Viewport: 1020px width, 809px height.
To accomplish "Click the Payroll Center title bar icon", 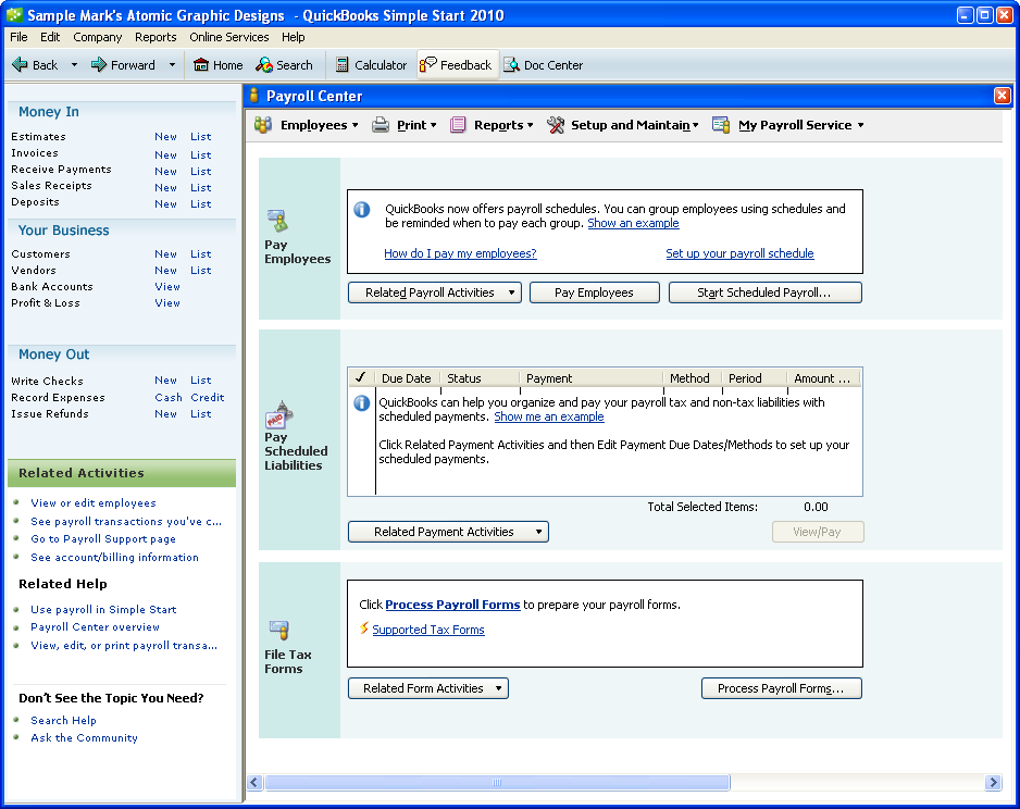I will (254, 96).
